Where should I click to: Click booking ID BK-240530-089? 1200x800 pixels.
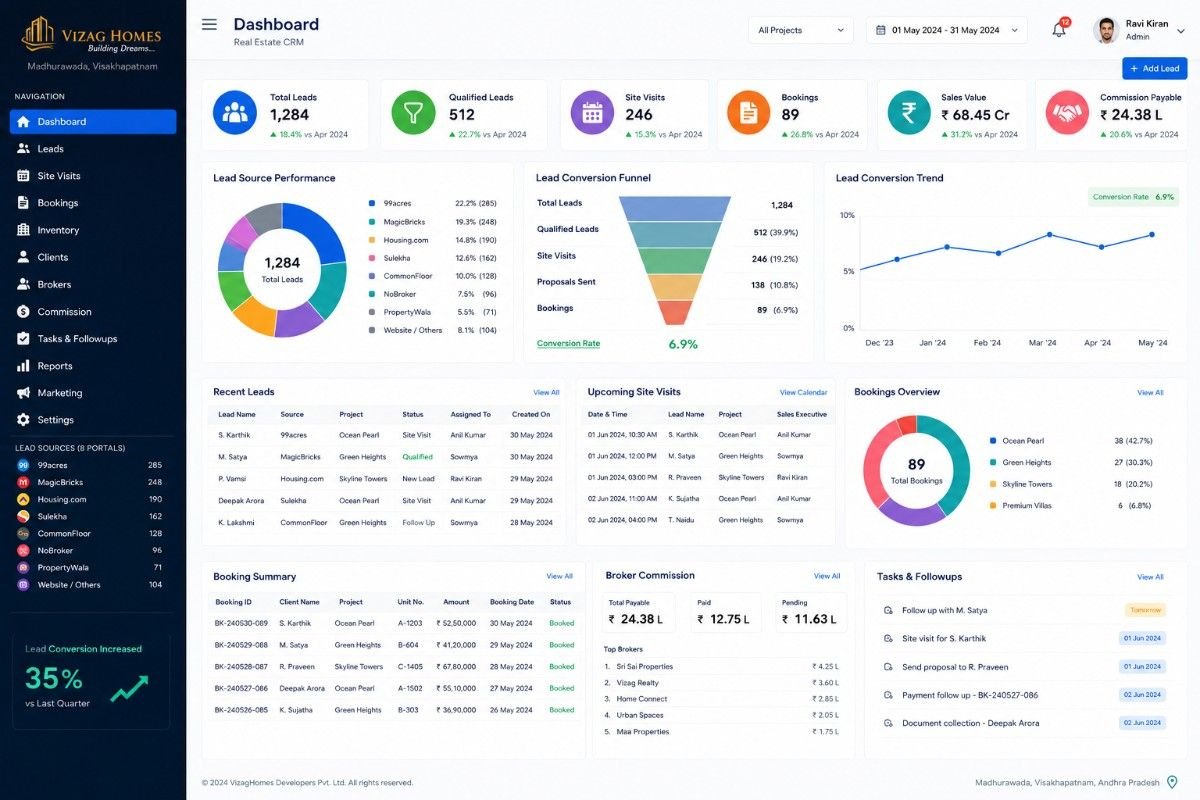coord(241,623)
